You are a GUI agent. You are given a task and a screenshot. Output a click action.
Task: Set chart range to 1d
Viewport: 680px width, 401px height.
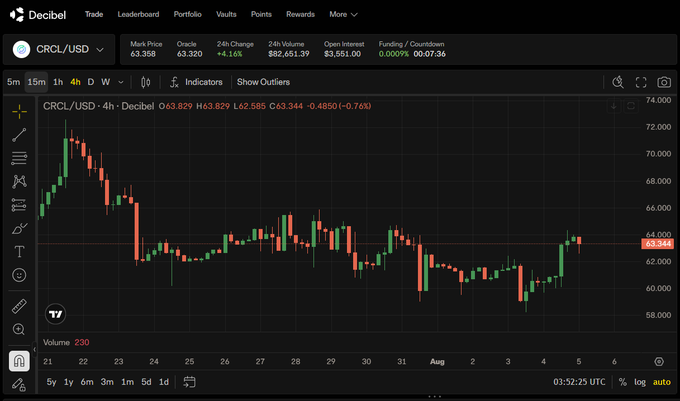163,382
